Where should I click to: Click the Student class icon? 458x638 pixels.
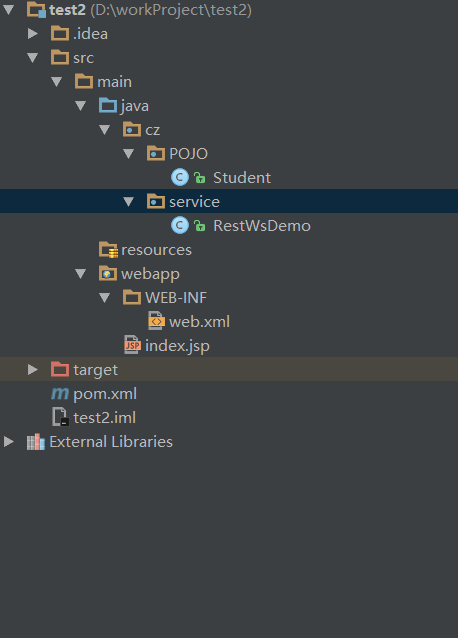click(x=180, y=177)
